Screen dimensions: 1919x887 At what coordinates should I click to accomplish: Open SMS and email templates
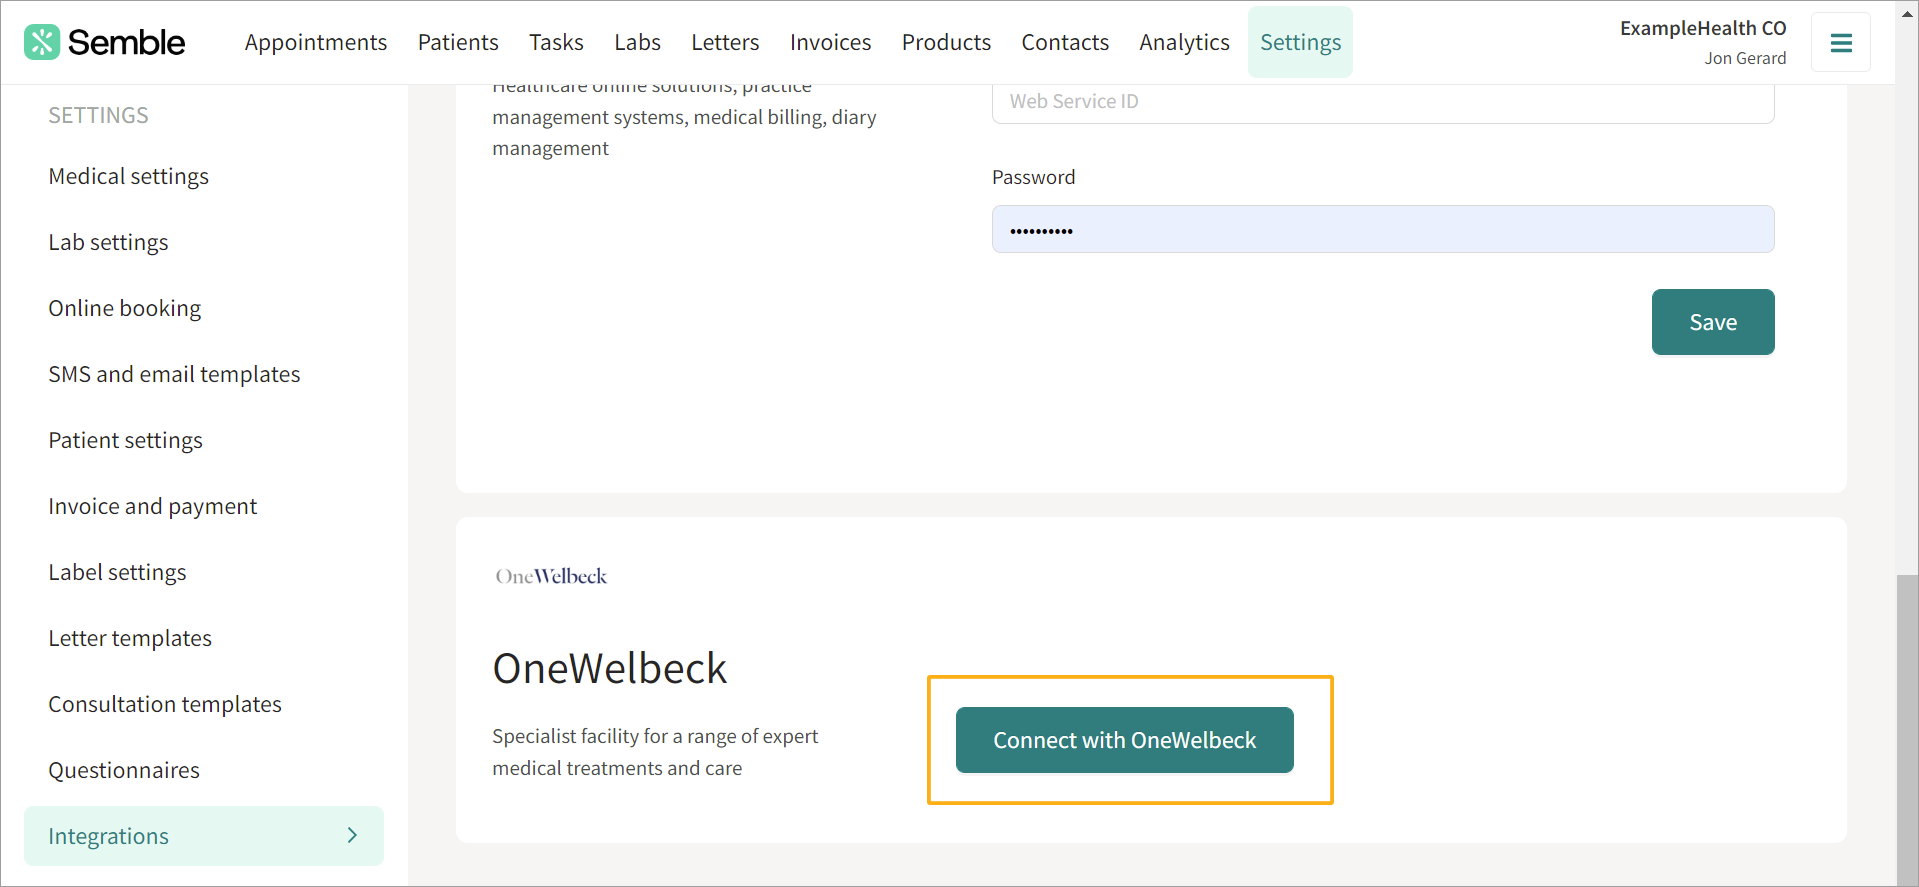[x=174, y=374]
